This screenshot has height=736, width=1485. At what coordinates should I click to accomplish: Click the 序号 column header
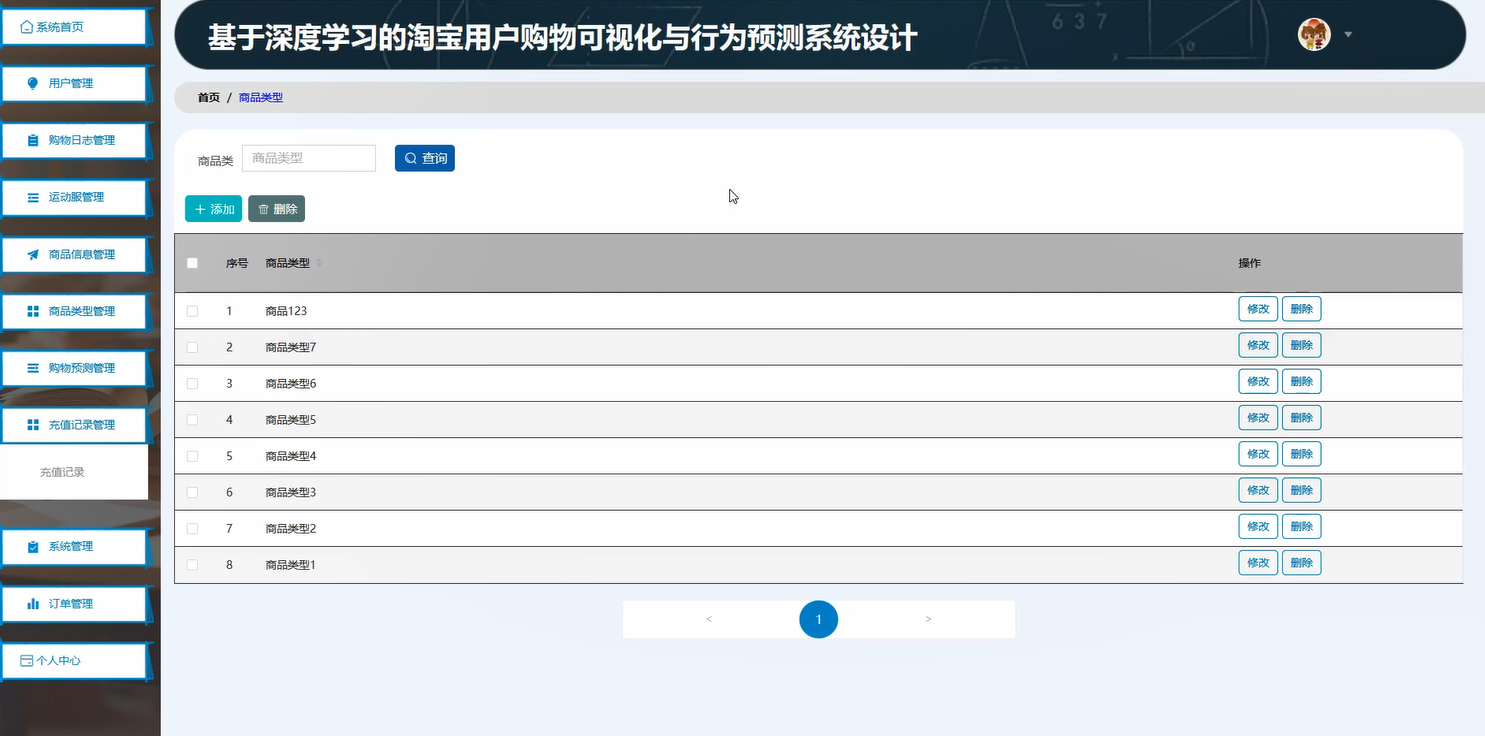[x=237, y=263]
